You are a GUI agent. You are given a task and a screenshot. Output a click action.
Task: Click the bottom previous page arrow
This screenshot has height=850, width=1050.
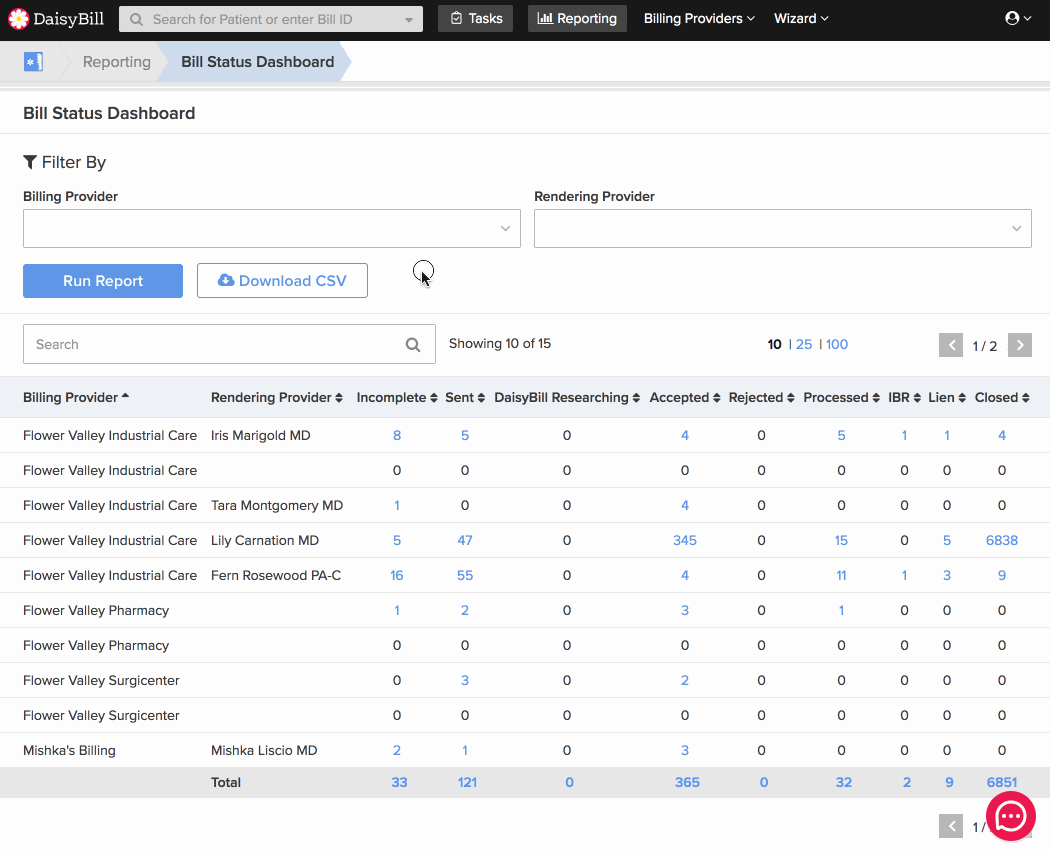(x=951, y=827)
